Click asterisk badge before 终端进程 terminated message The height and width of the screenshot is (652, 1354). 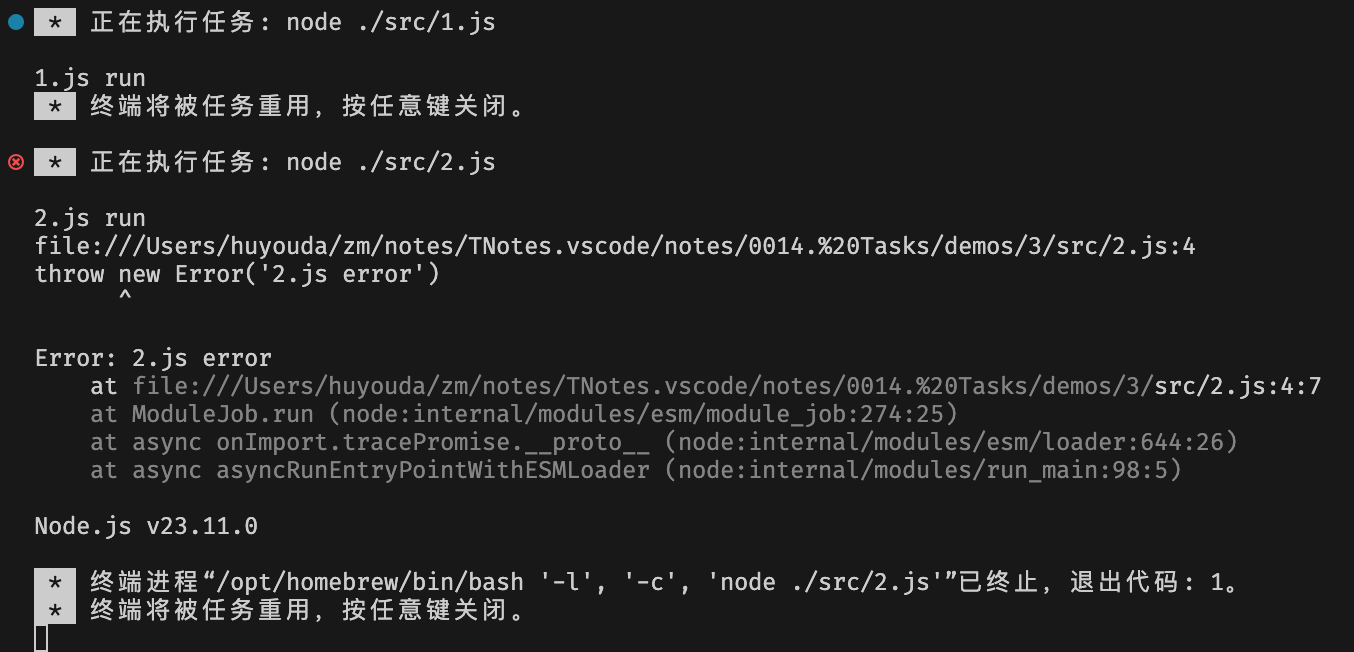(54, 582)
